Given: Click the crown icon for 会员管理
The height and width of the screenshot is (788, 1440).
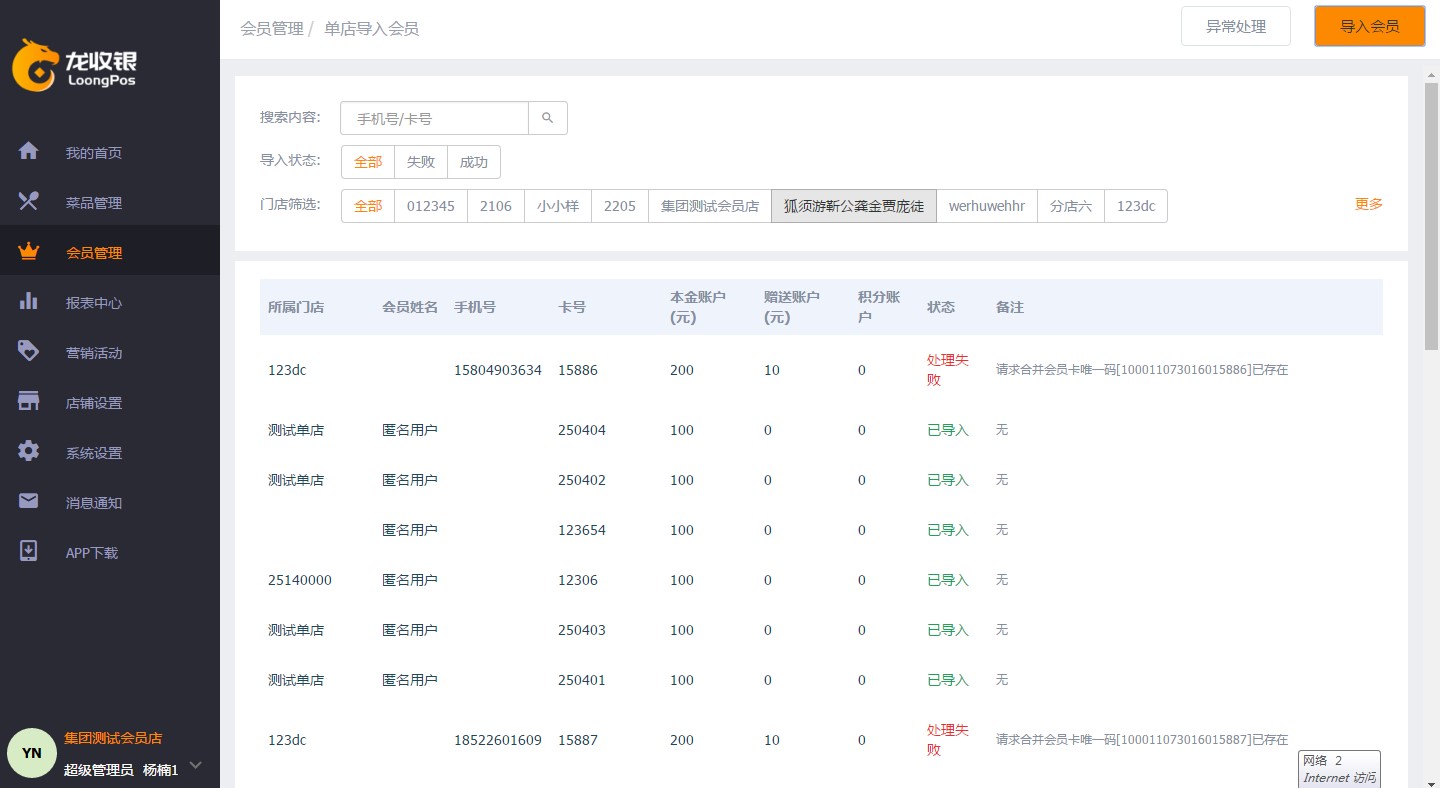Looking at the screenshot, I should [29, 251].
